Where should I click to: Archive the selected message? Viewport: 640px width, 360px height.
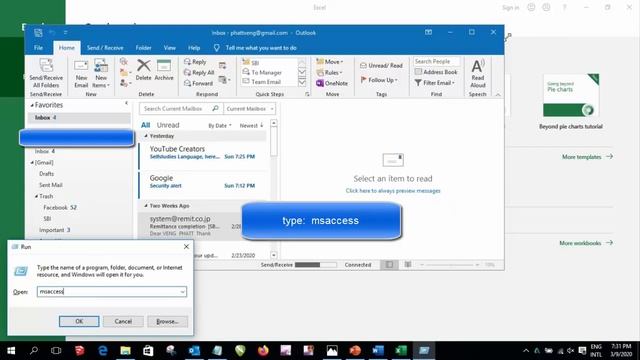point(164,69)
